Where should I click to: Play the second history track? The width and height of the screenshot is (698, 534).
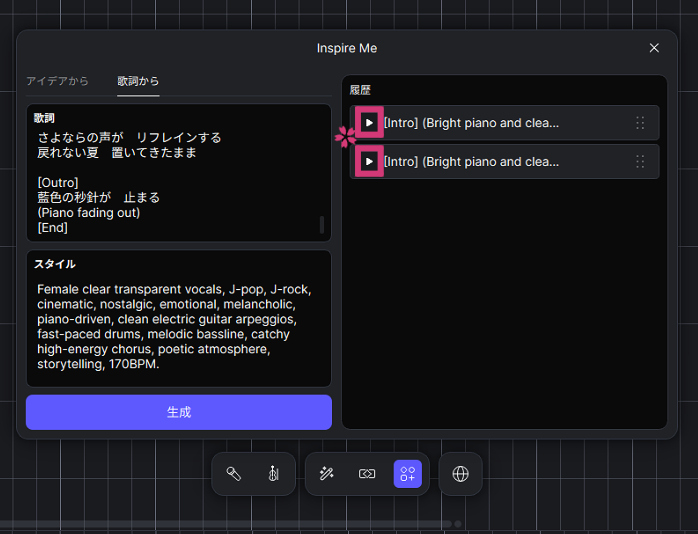tap(369, 161)
